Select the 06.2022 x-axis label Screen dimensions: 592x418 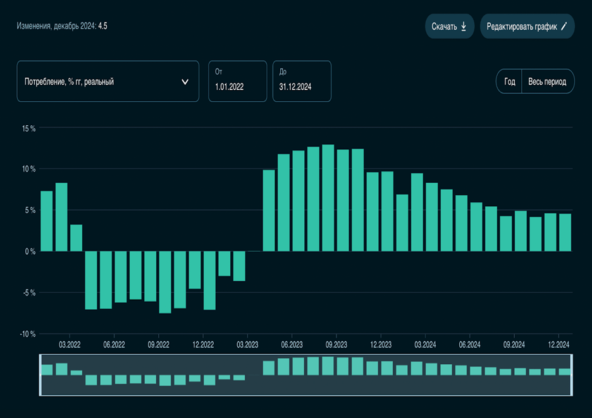point(114,344)
